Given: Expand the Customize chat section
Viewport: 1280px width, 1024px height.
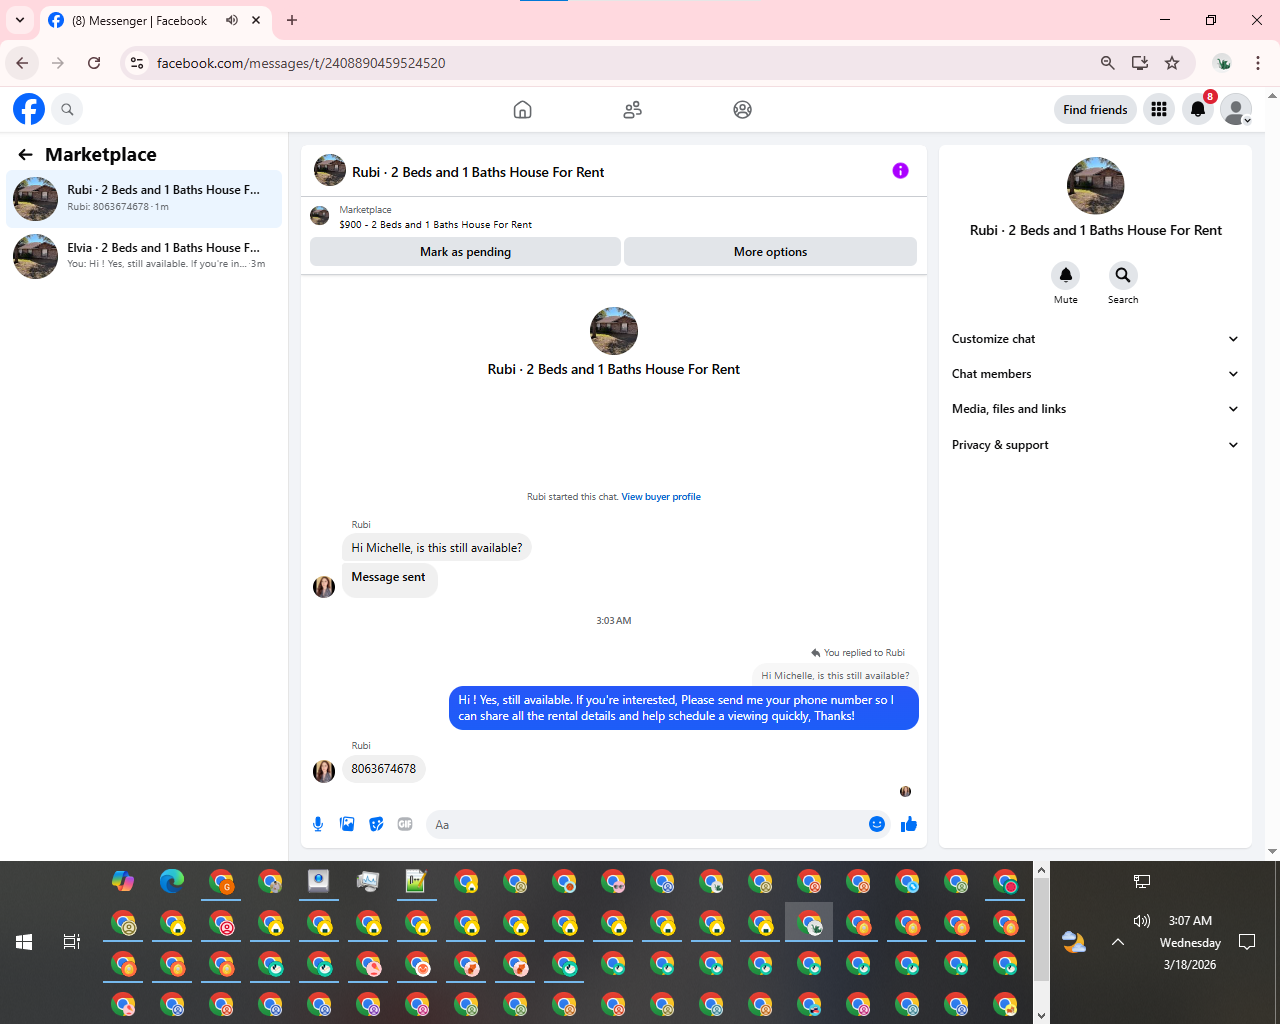Looking at the screenshot, I should [x=1095, y=339].
